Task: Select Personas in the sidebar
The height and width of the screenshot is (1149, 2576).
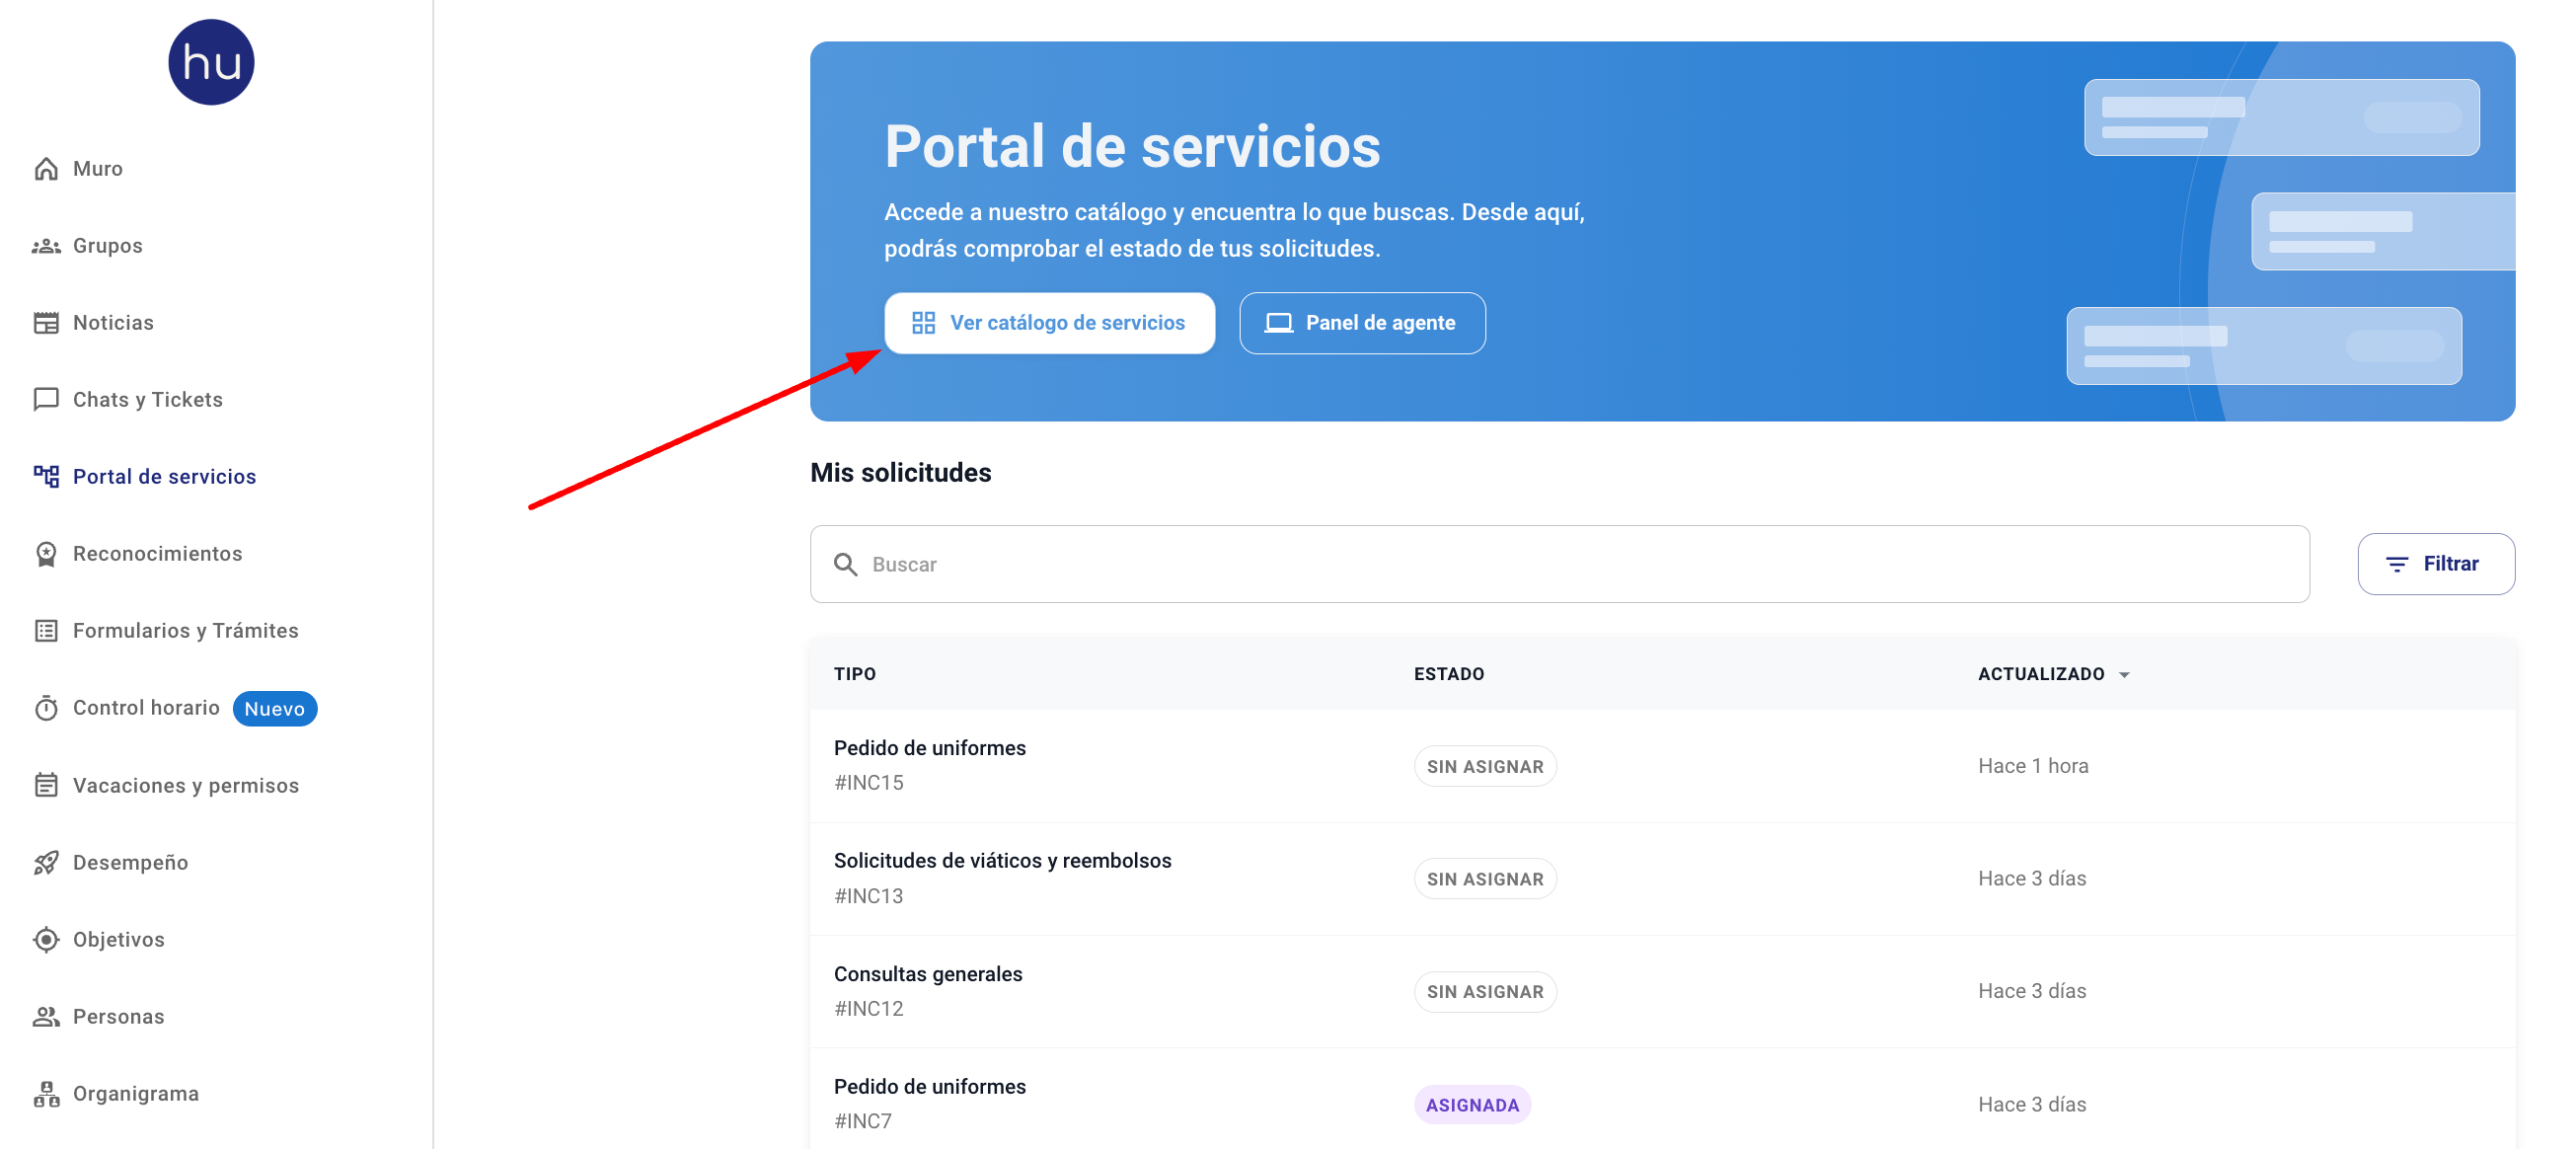Action: [x=118, y=1016]
